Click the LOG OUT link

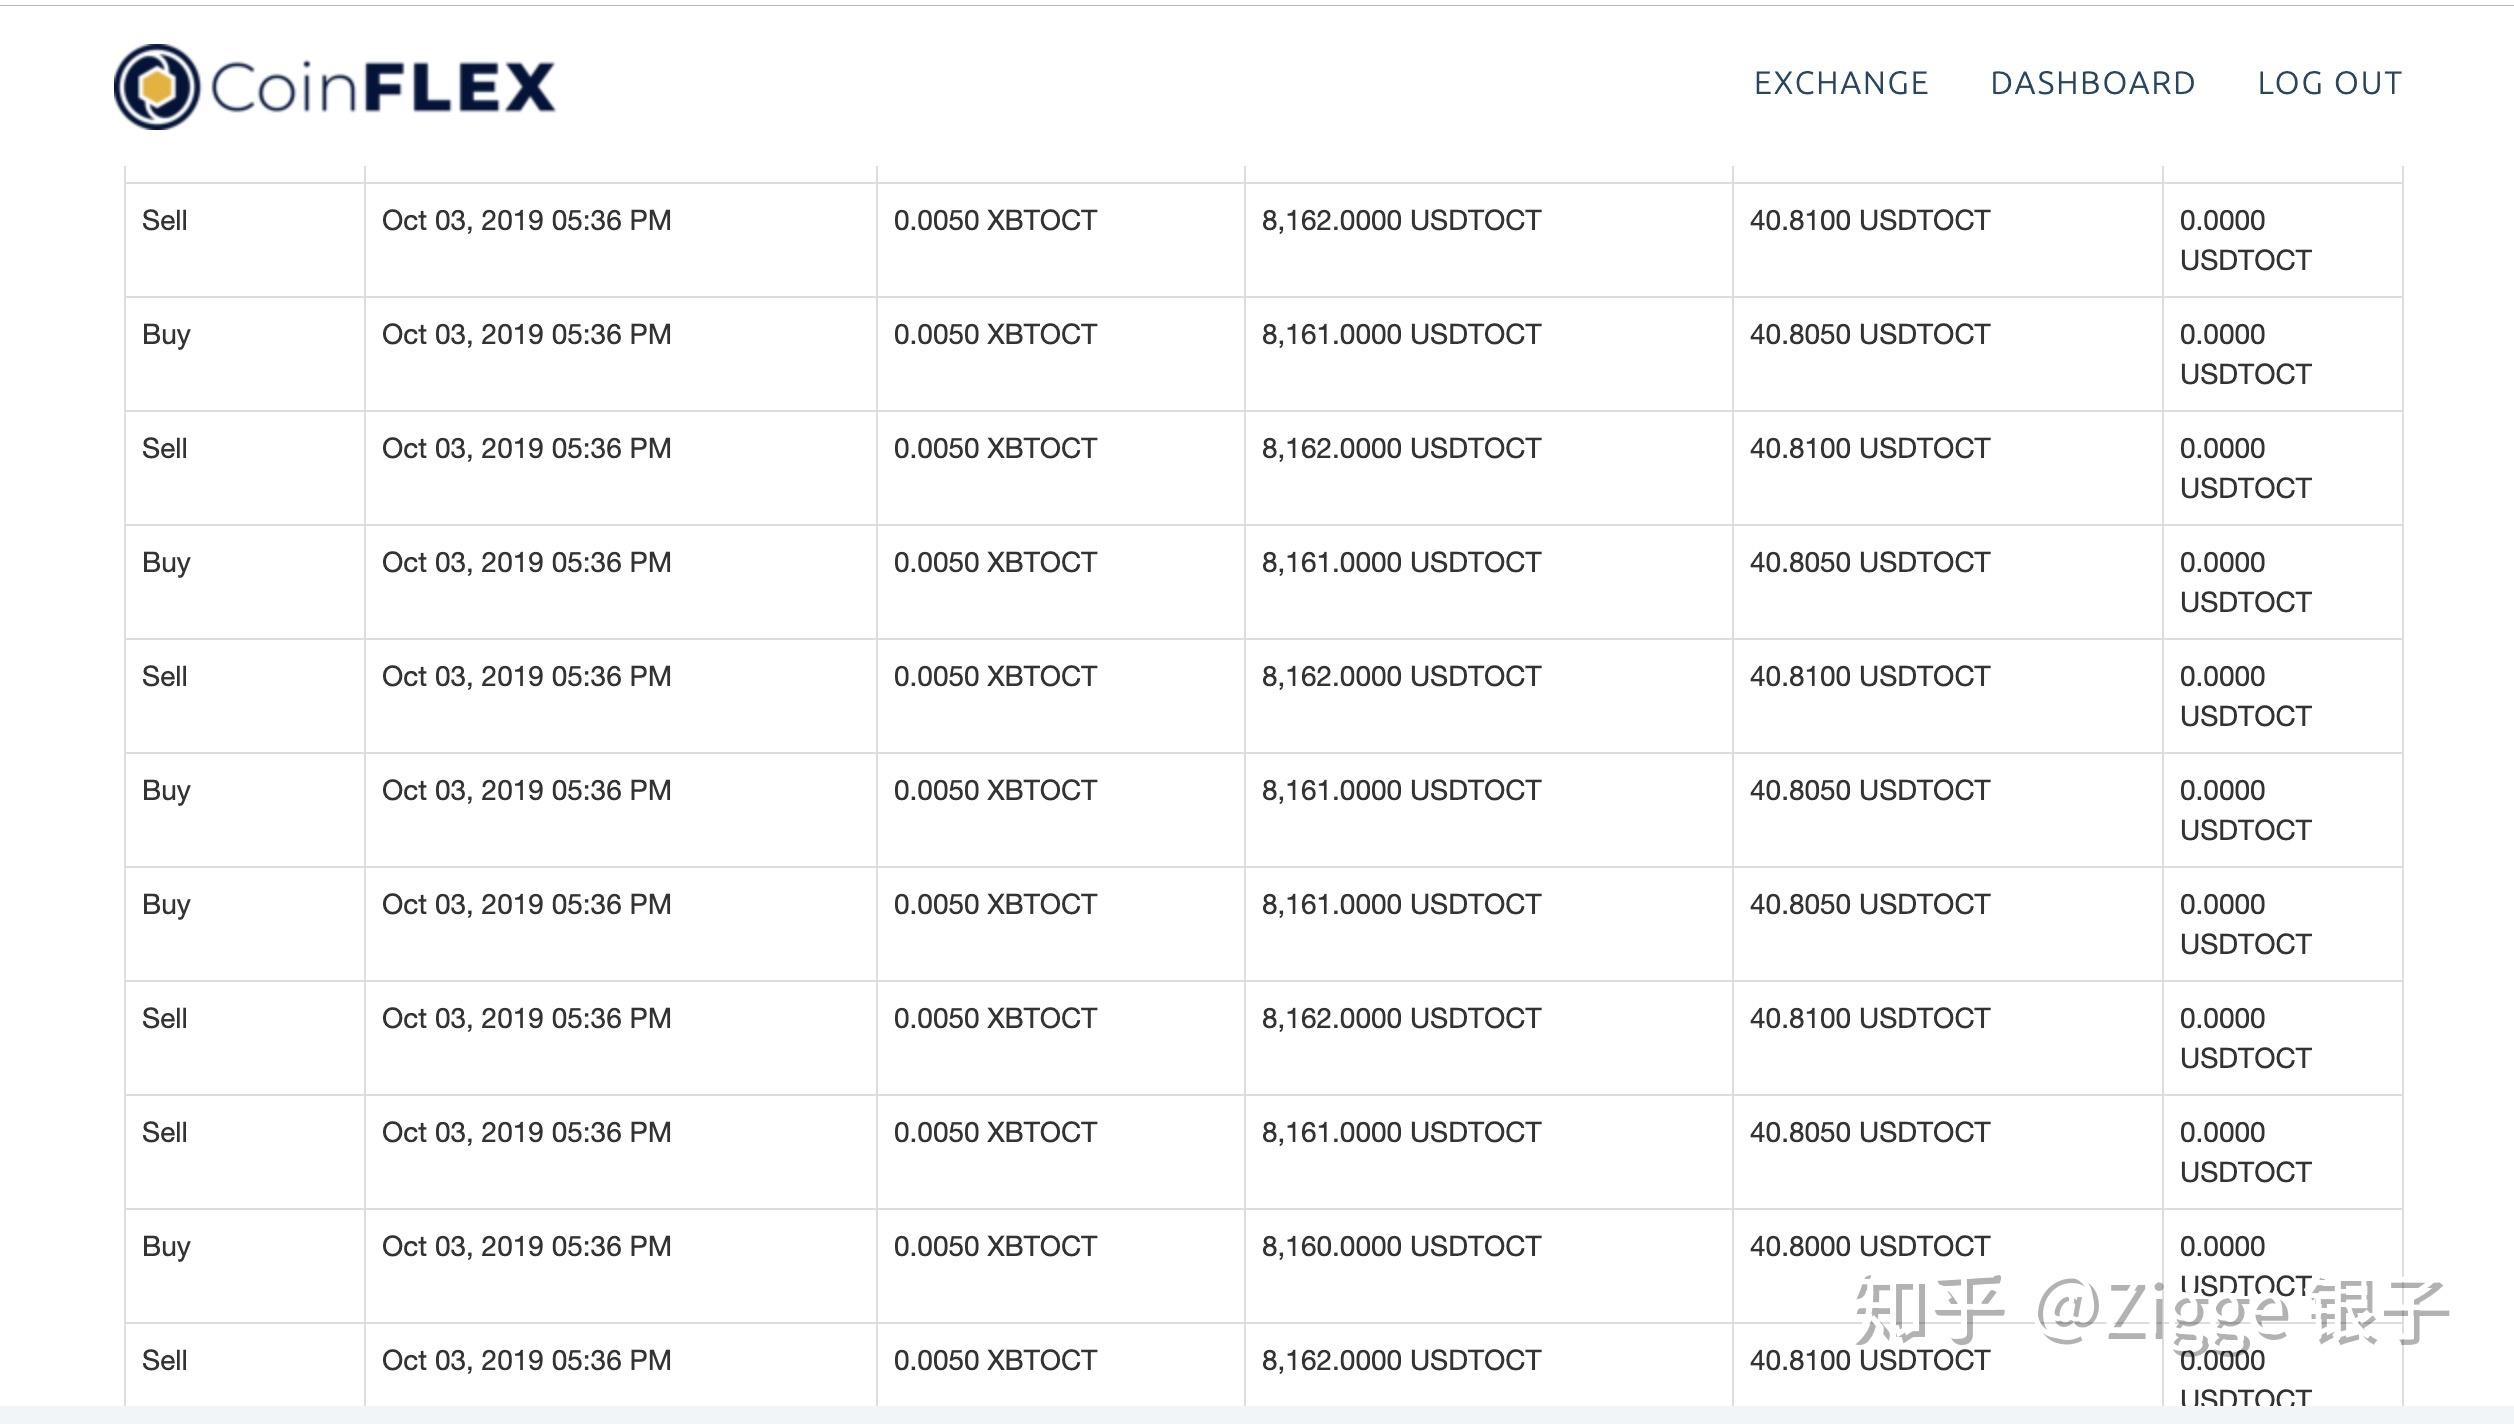pyautogui.click(x=2329, y=83)
